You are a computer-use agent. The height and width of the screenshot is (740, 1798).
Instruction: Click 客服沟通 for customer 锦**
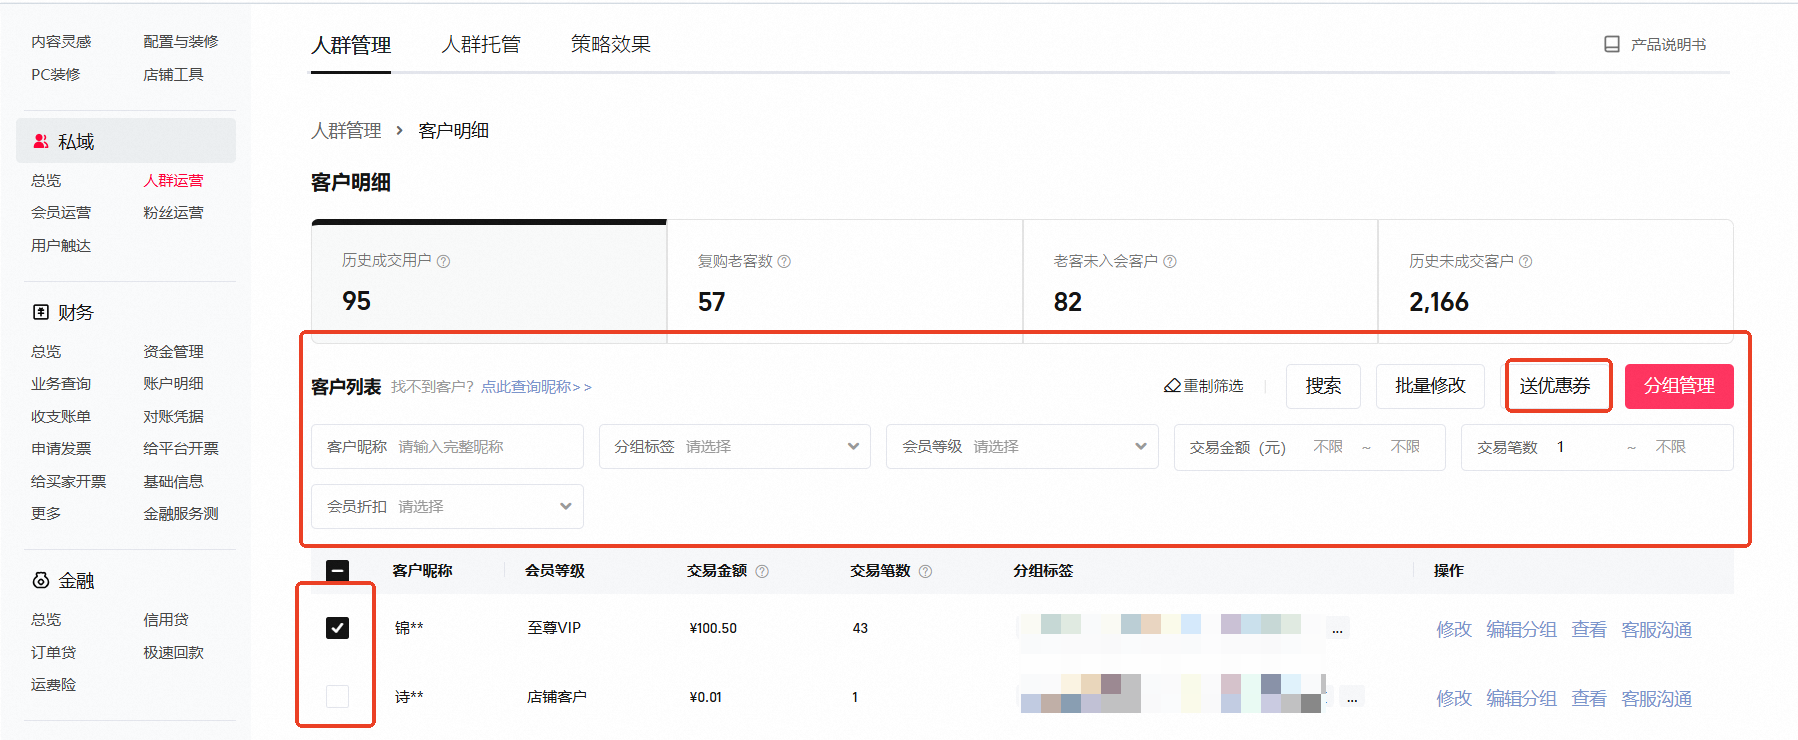(x=1656, y=629)
